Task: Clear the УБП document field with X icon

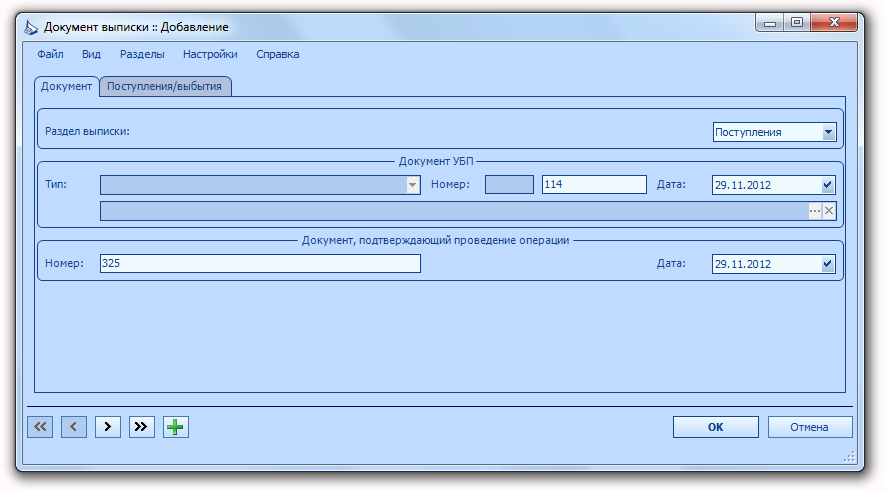Action: (829, 211)
